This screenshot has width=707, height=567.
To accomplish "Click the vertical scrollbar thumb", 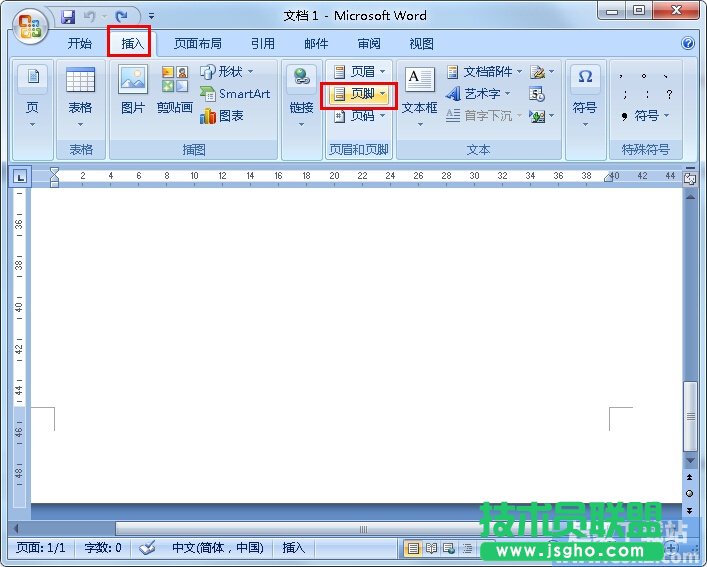I will pyautogui.click(x=690, y=416).
